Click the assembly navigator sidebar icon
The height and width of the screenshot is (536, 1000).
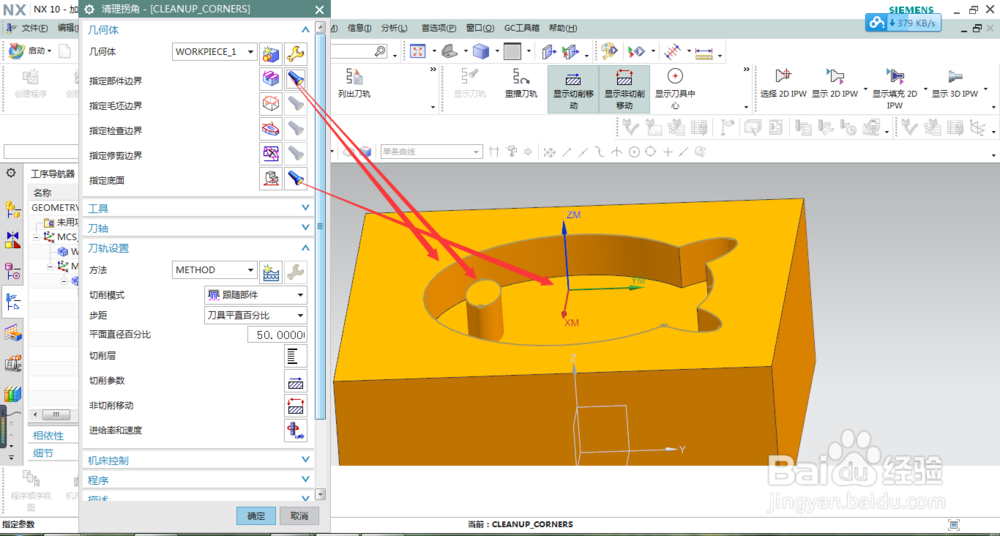pos(12,208)
